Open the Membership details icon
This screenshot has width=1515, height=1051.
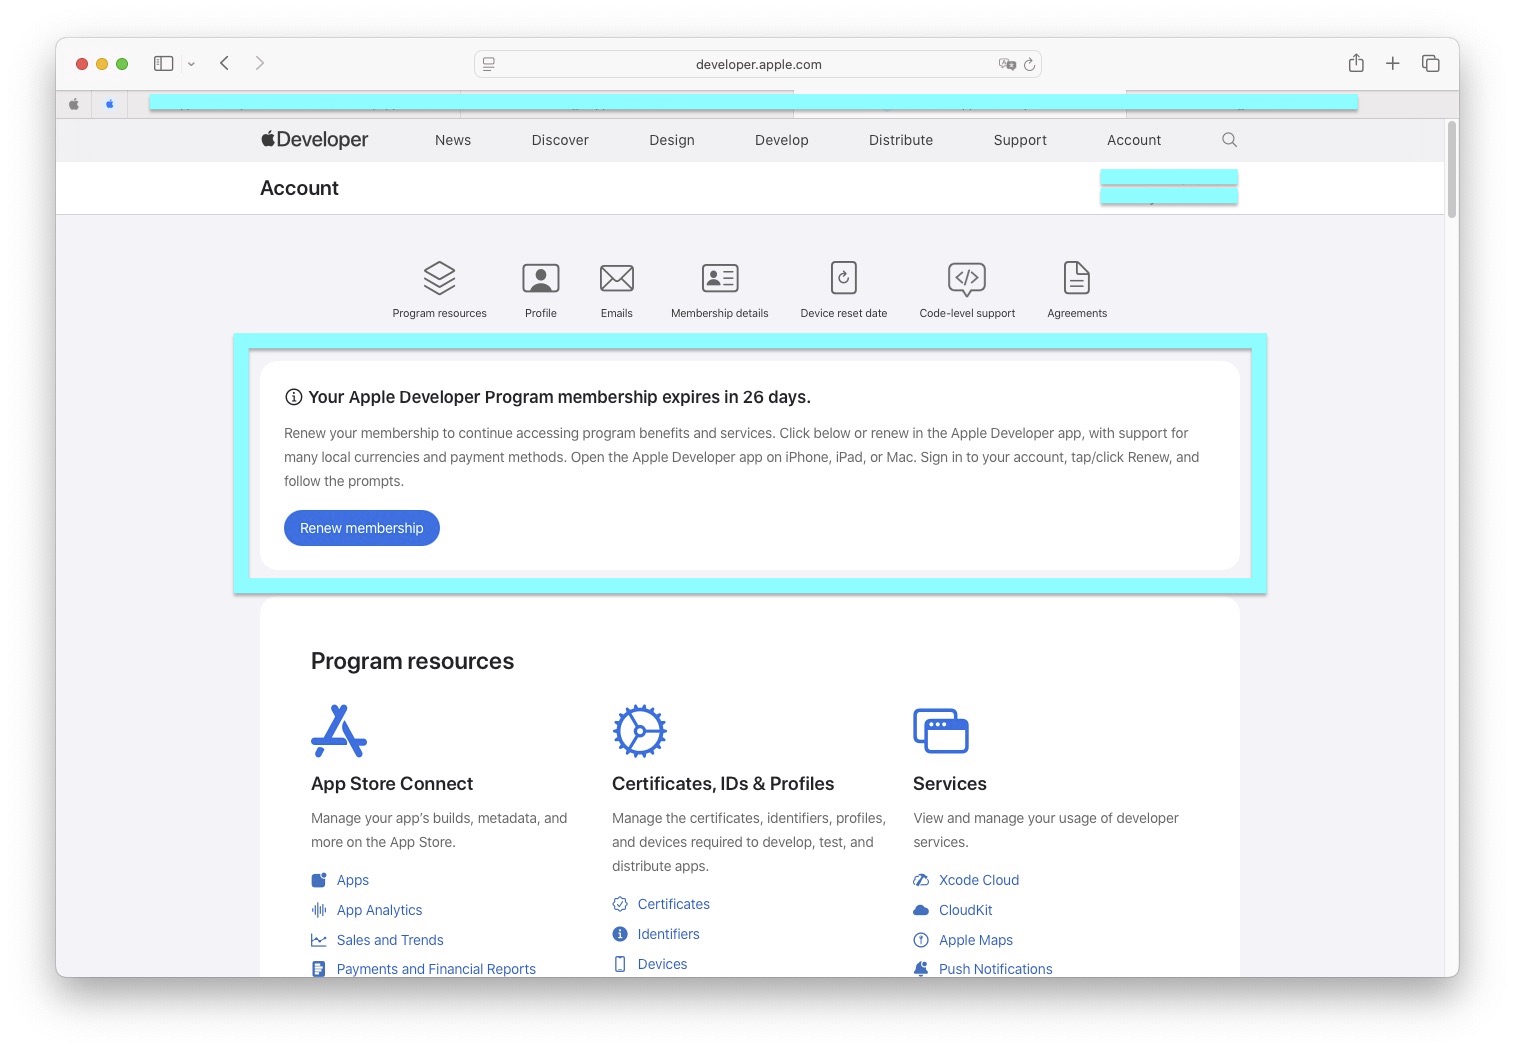pos(720,278)
